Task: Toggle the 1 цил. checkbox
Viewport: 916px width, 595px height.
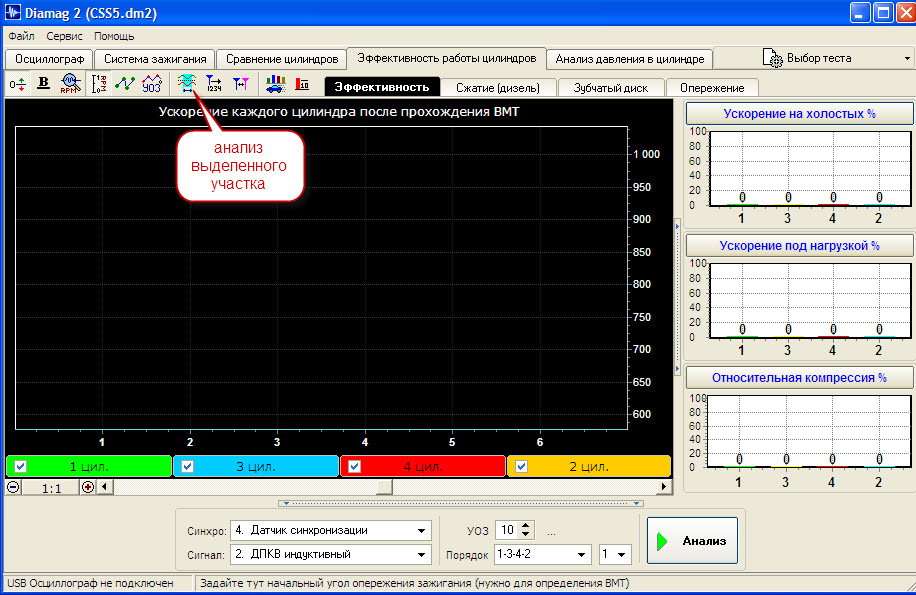Action: [x=20, y=467]
